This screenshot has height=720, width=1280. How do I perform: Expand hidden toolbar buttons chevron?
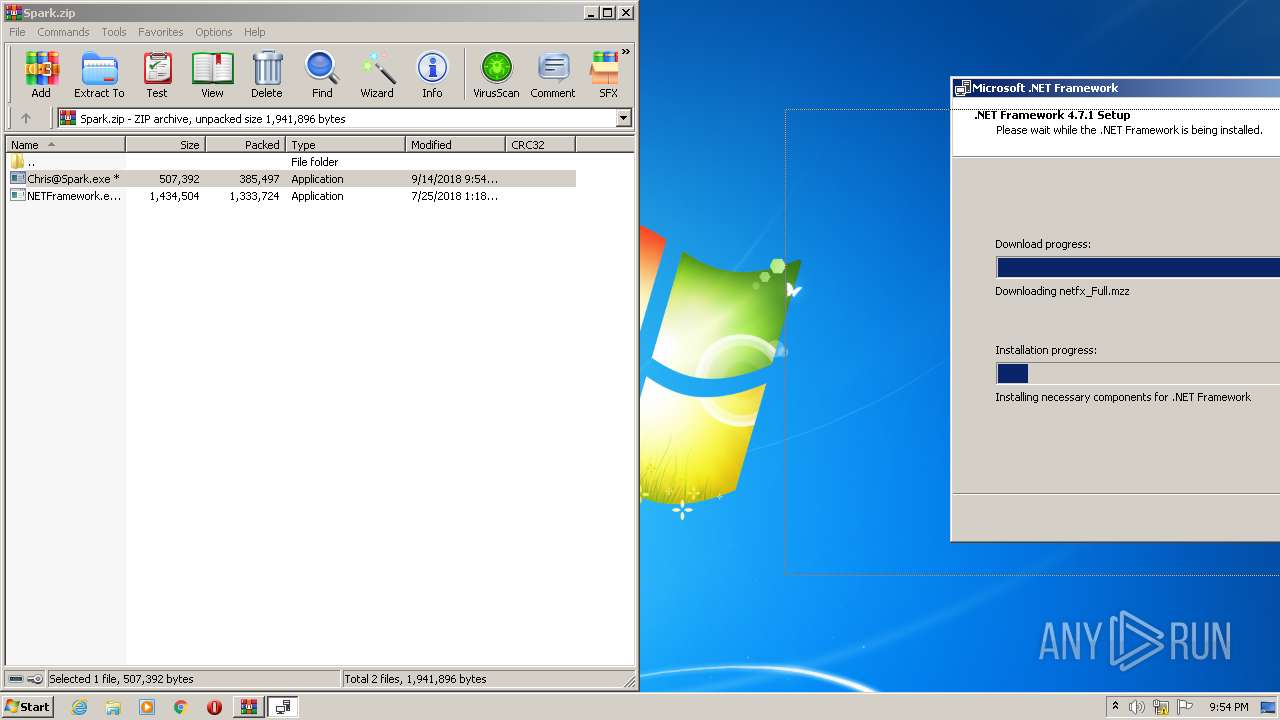point(626,52)
